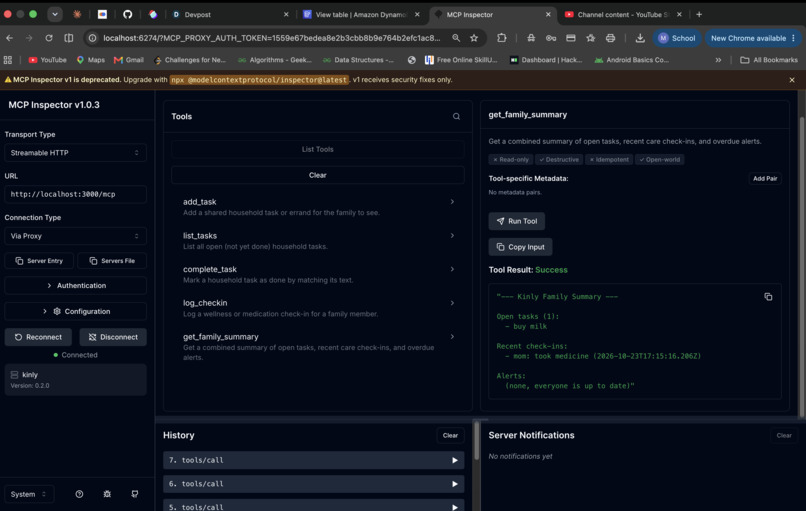View site information icon in the address bar
The image size is (806, 511).
[92, 38]
